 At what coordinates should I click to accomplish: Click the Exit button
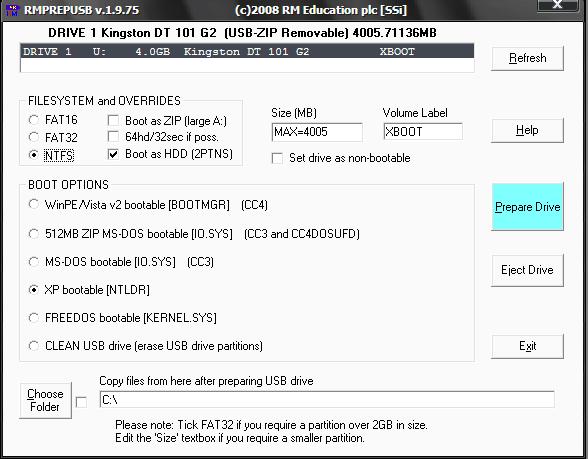point(527,346)
